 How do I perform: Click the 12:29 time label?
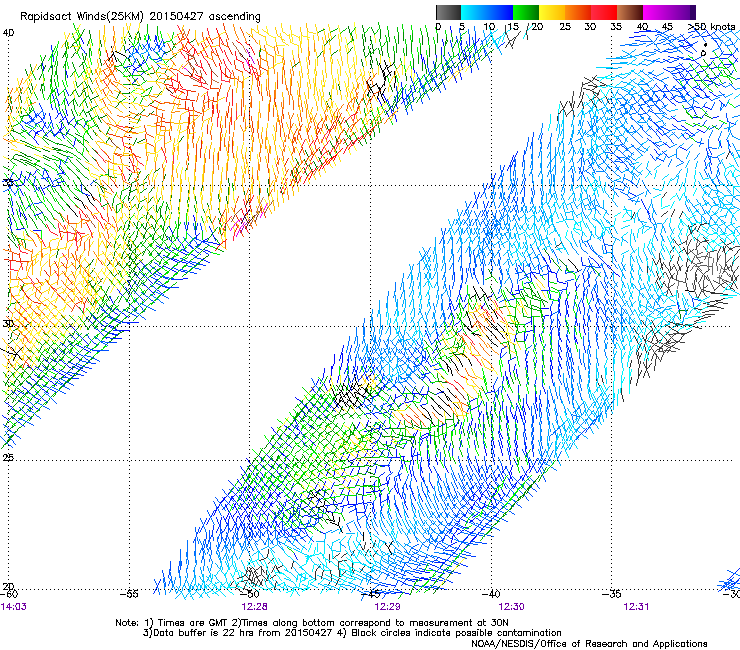387,607
